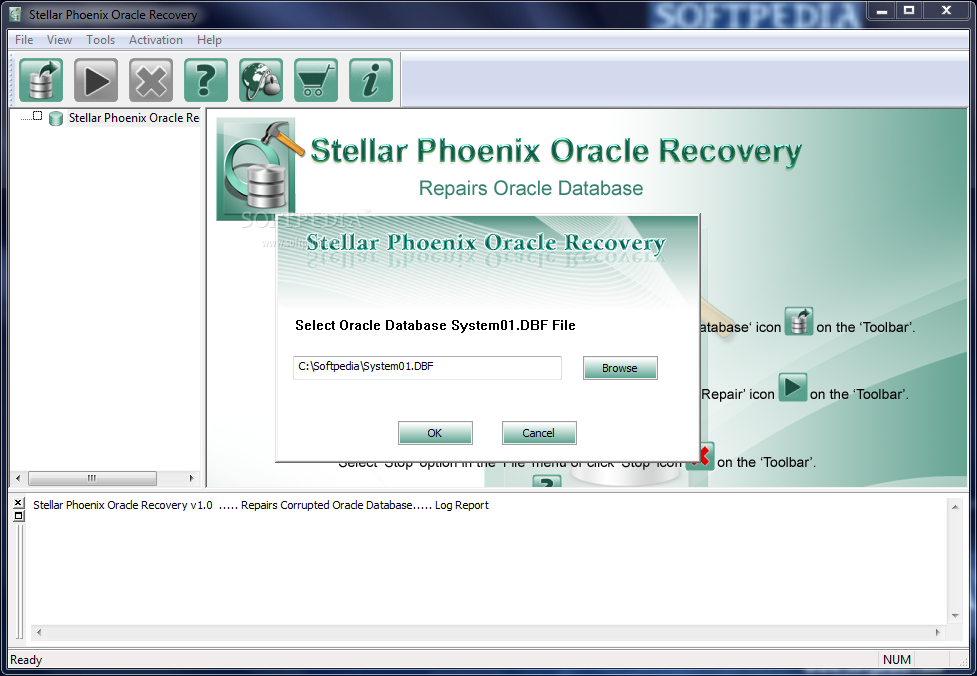Click log panel horizontal scroll left arrow
Screen dimensions: 977x676
[39, 632]
